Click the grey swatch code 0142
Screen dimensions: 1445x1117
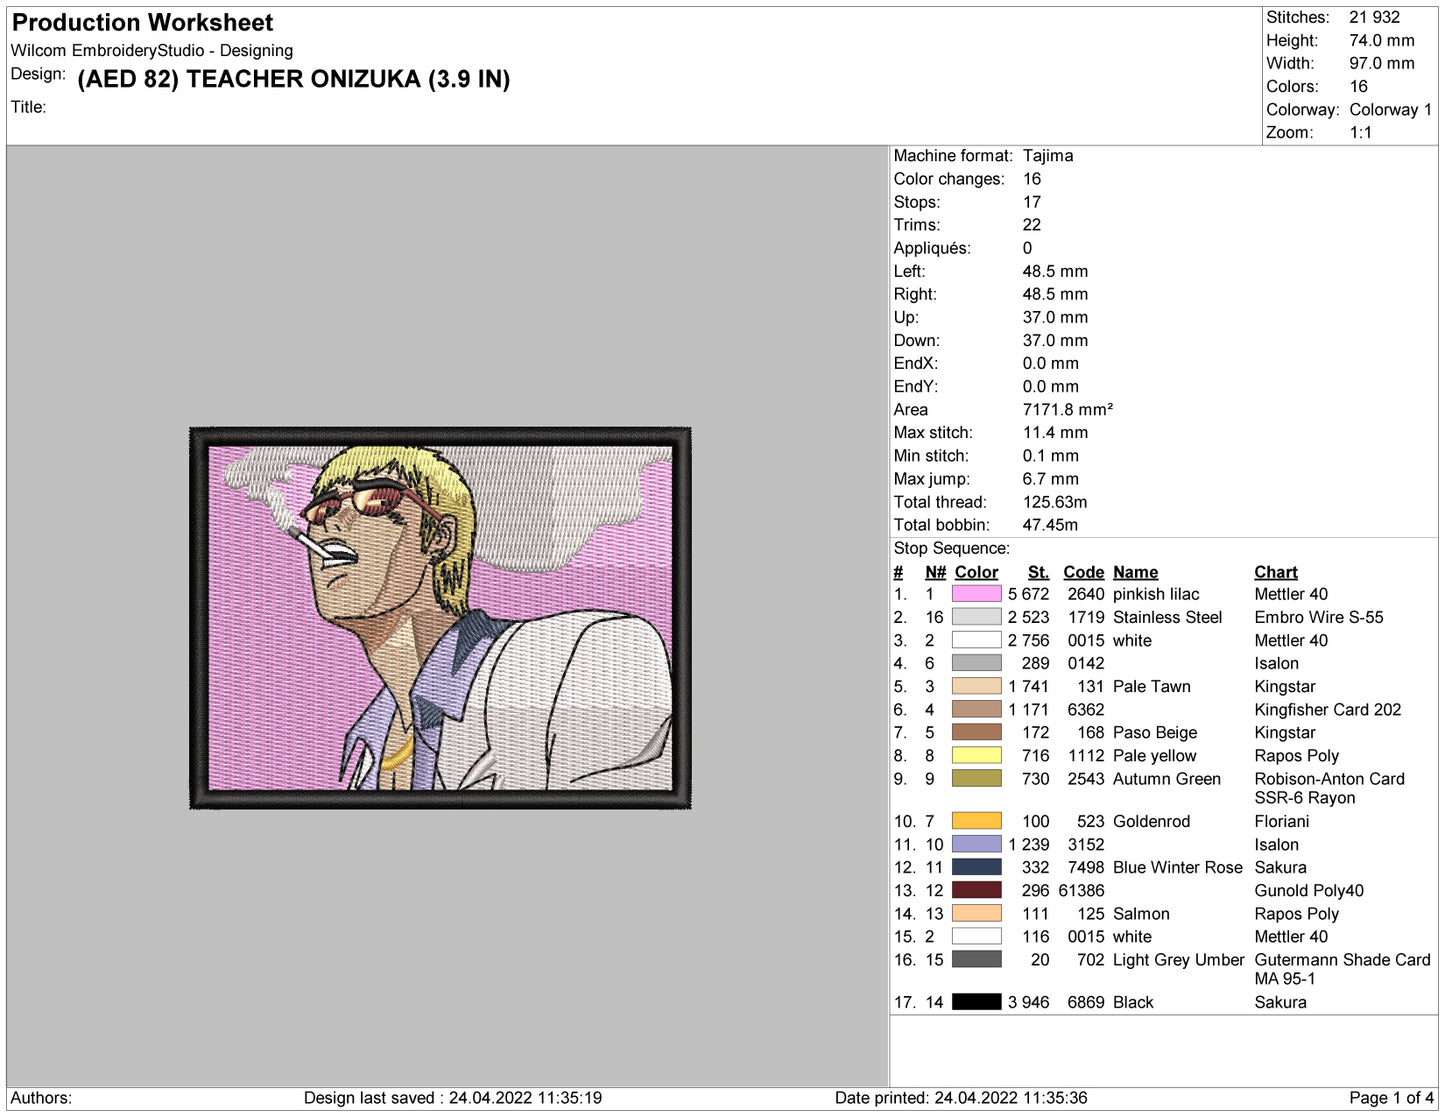click(976, 663)
